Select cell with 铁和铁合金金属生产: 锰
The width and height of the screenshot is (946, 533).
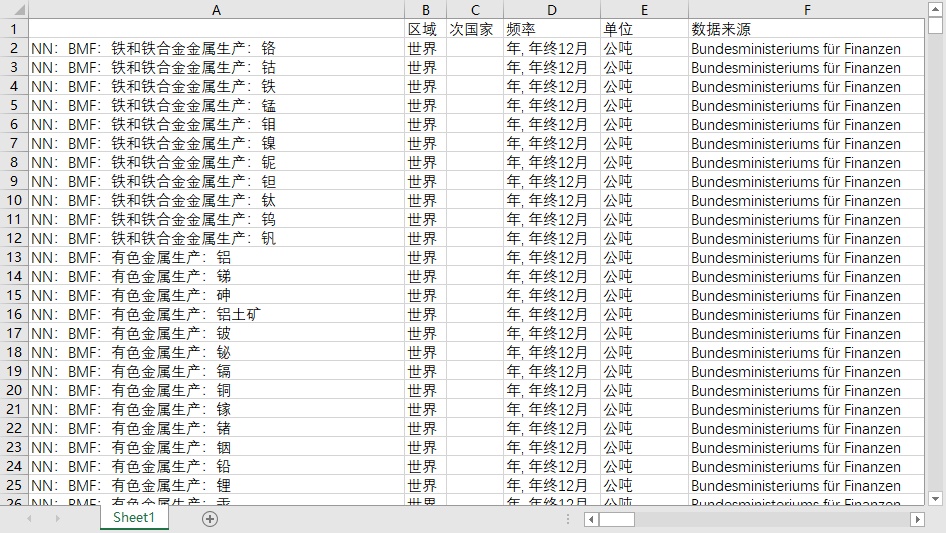(217, 105)
